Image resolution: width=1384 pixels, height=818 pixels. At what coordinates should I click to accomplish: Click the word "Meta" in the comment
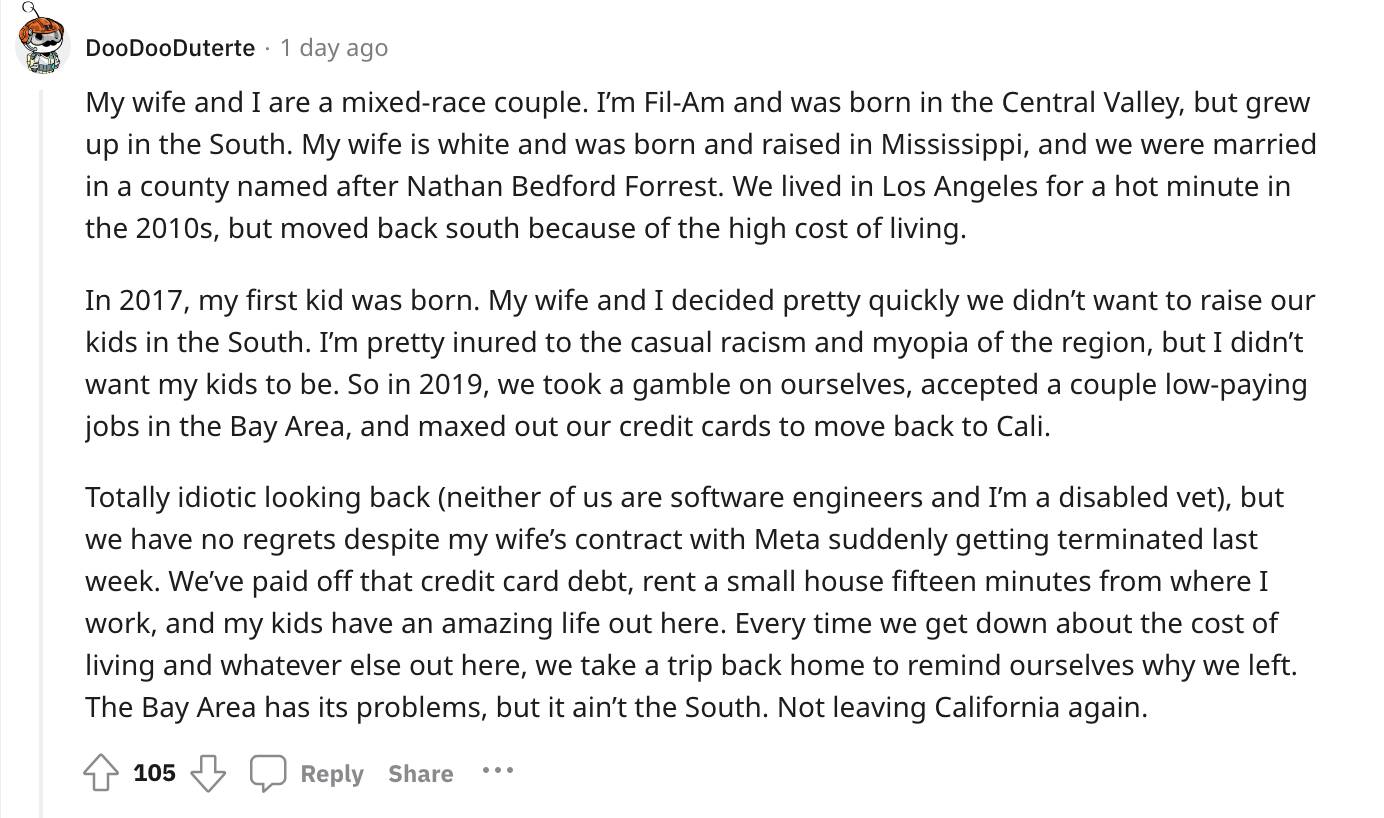click(x=786, y=539)
